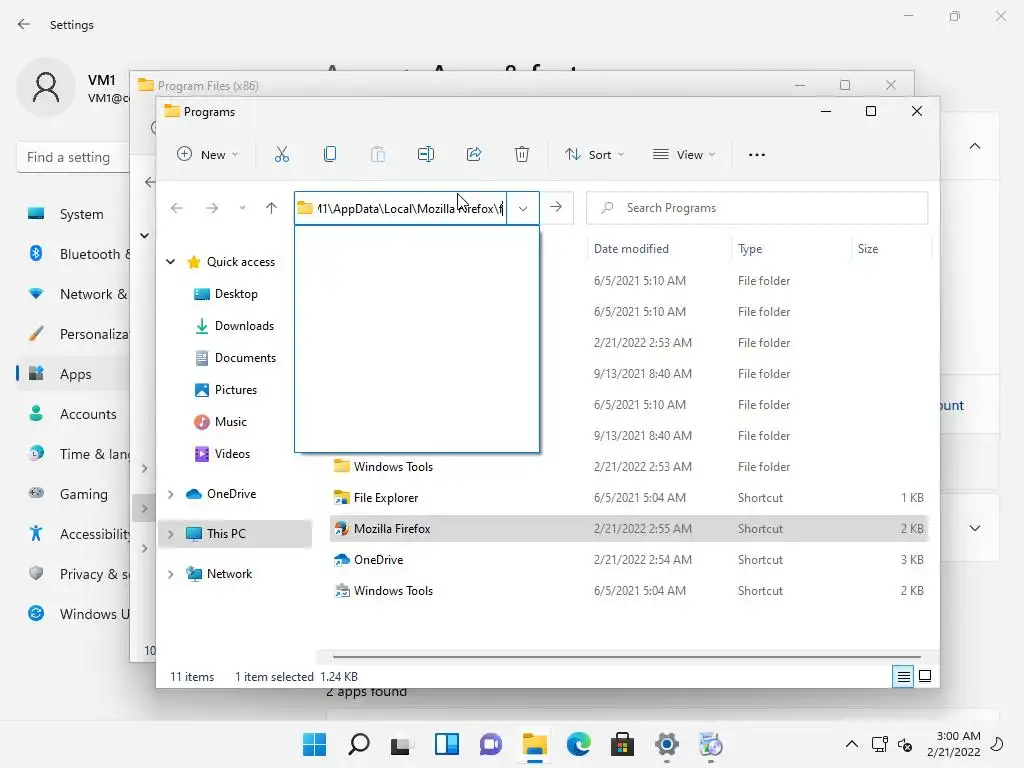Open recent locations dropdown arrow
The height and width of the screenshot is (768, 1024).
pyautogui.click(x=242, y=208)
